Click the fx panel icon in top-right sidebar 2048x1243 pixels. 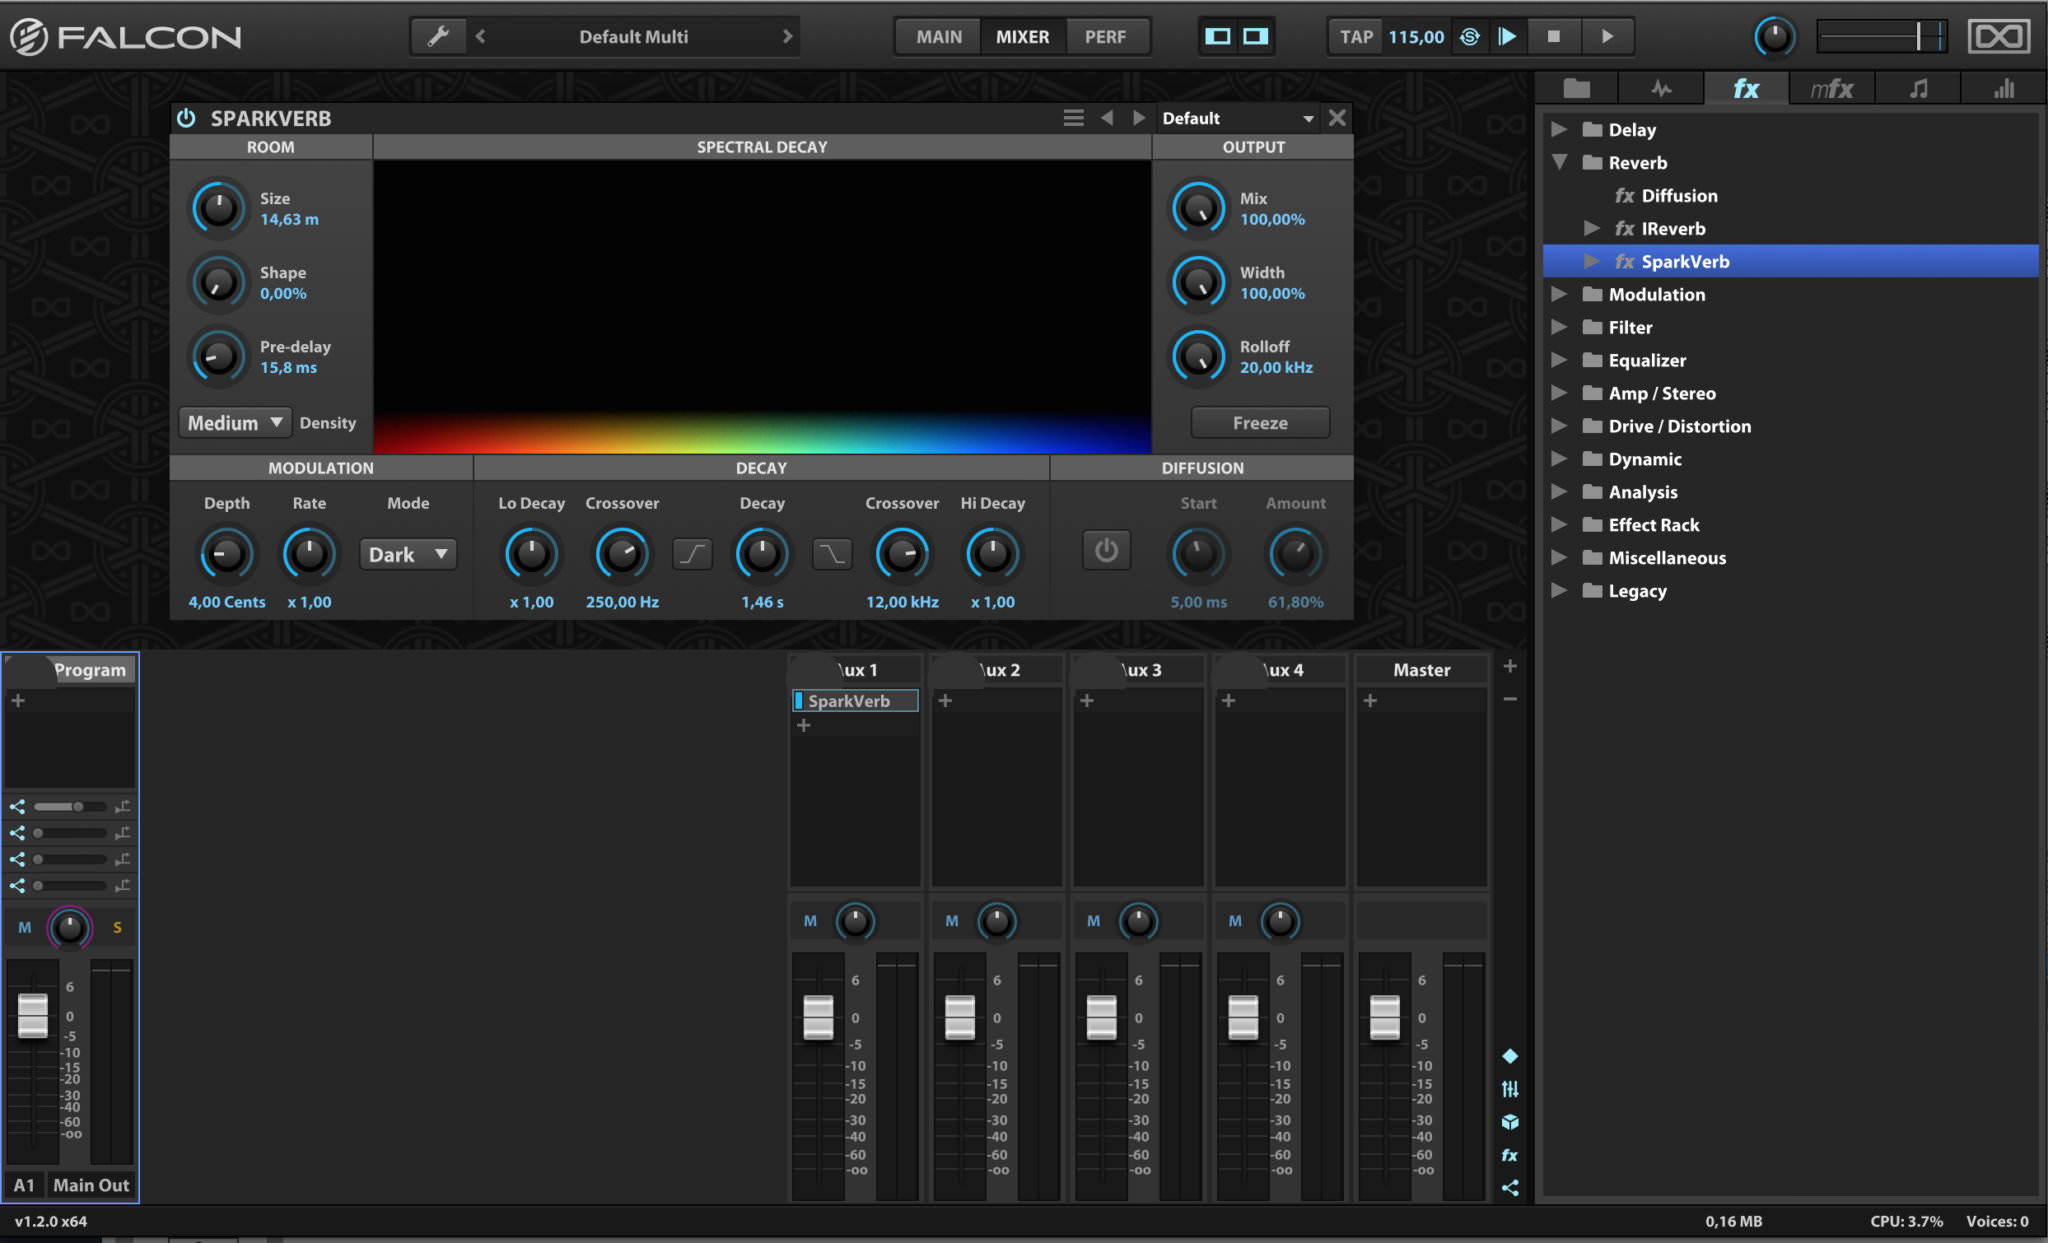[x=1753, y=91]
